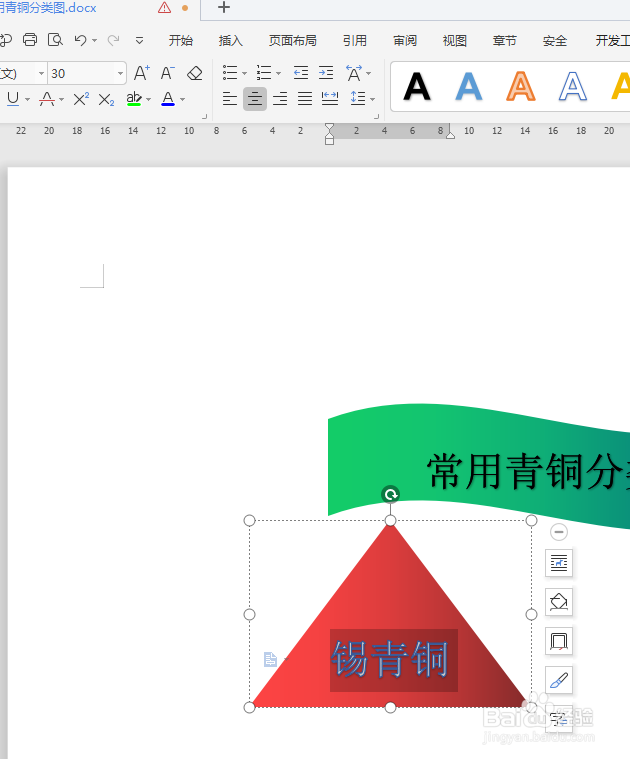
Task: Click the print icon in quick access toolbar
Action: [30, 40]
